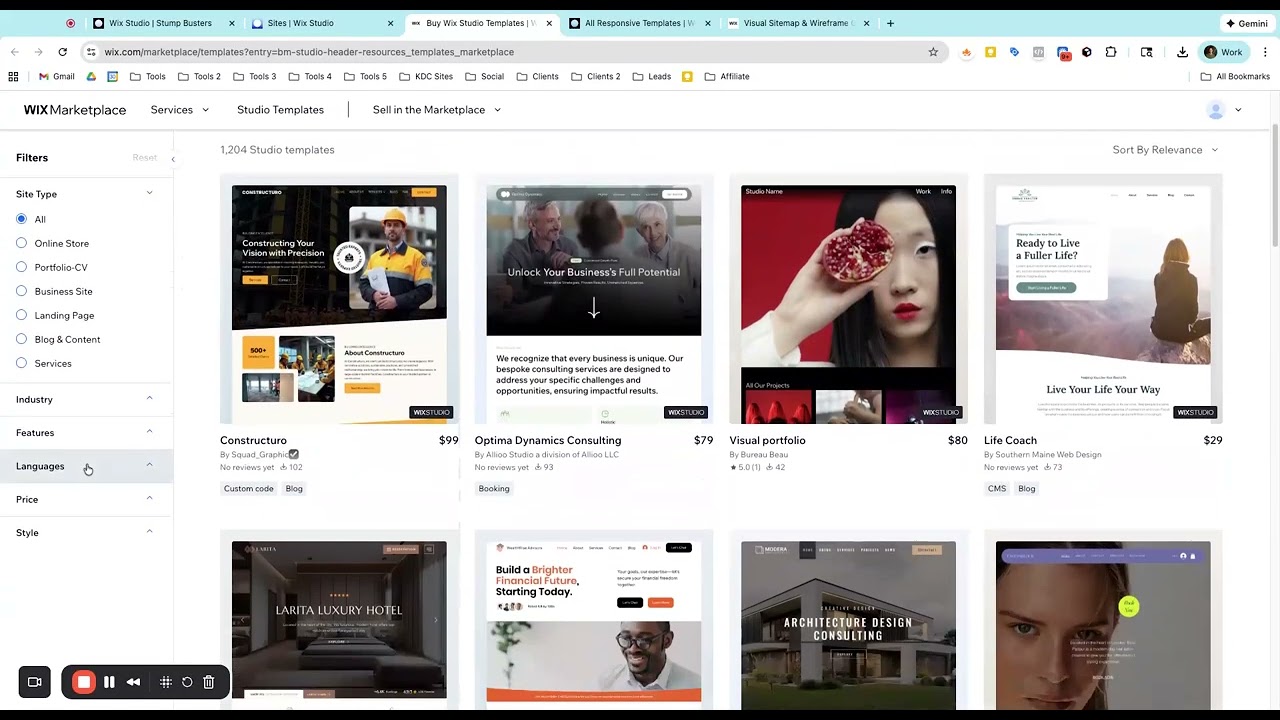
Task: Click the address bar URL field
Action: pos(510,52)
